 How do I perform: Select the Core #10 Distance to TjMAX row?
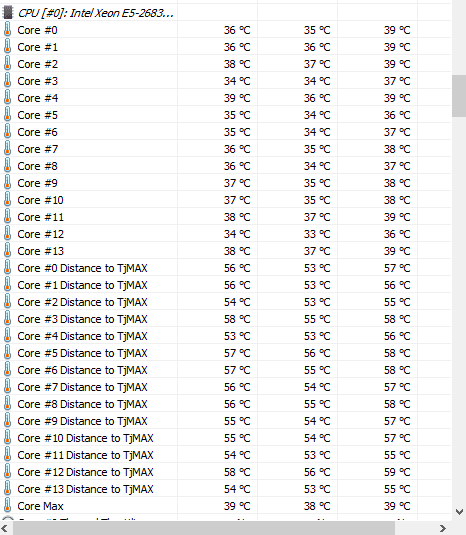225,438
